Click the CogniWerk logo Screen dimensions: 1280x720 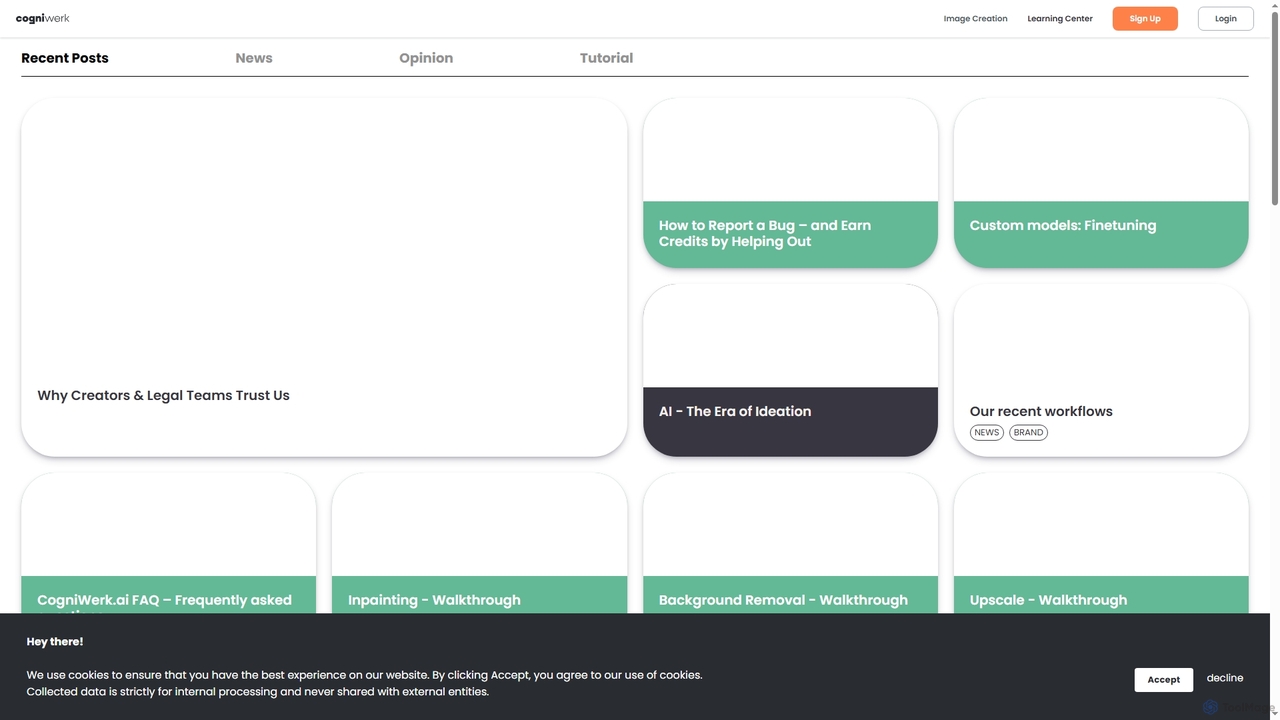pyautogui.click(x=43, y=18)
